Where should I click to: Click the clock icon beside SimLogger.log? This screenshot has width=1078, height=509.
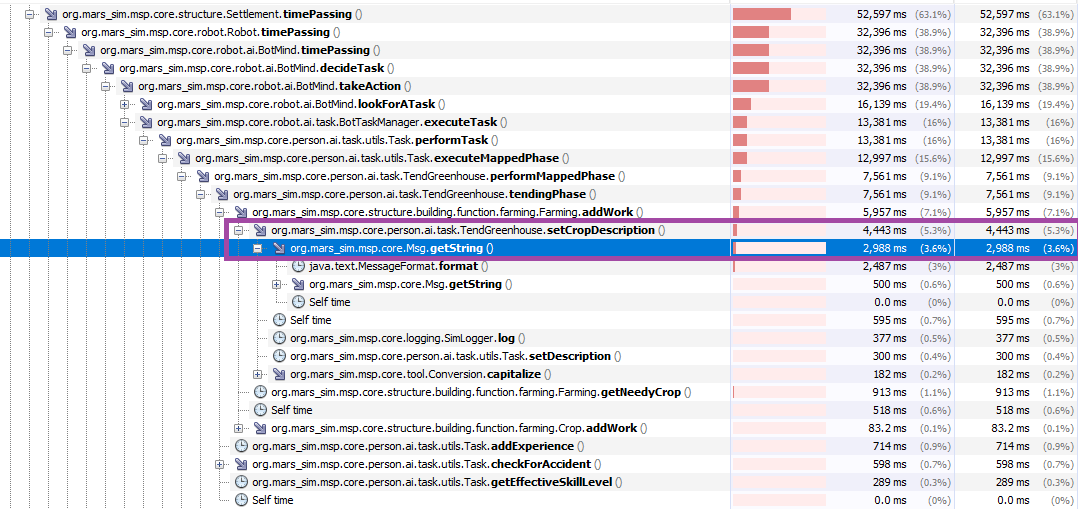[278, 338]
